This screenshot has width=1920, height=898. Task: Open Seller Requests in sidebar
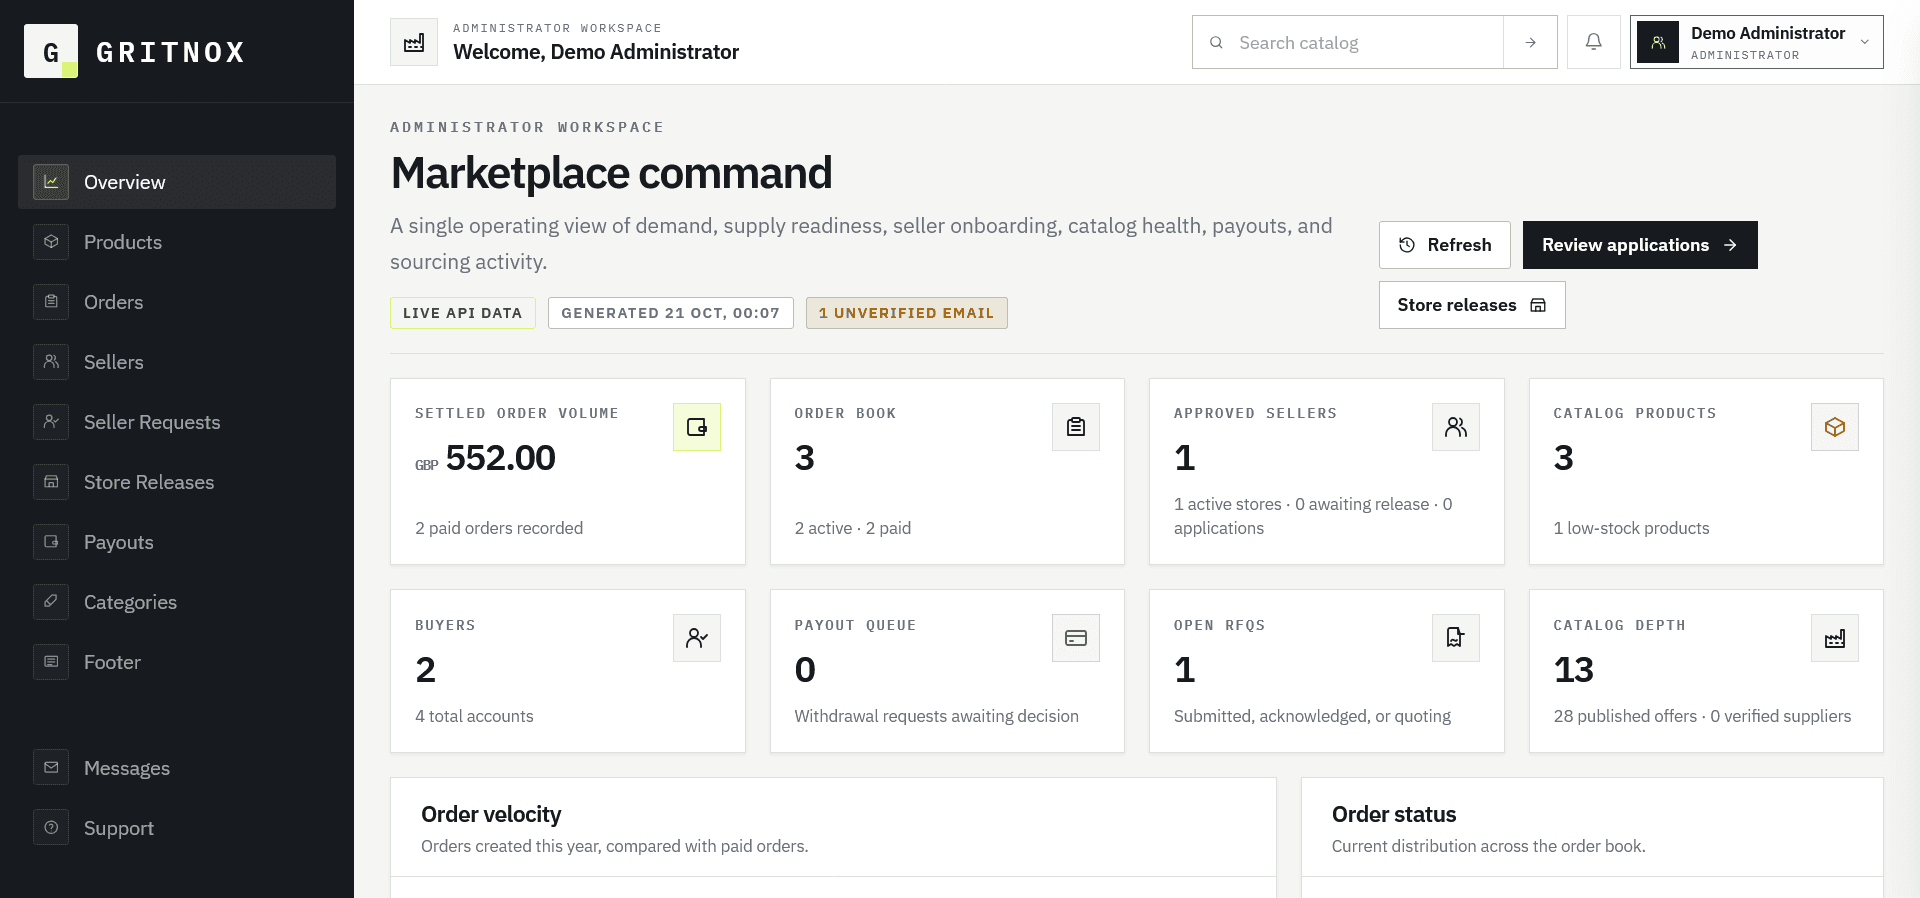point(177,422)
